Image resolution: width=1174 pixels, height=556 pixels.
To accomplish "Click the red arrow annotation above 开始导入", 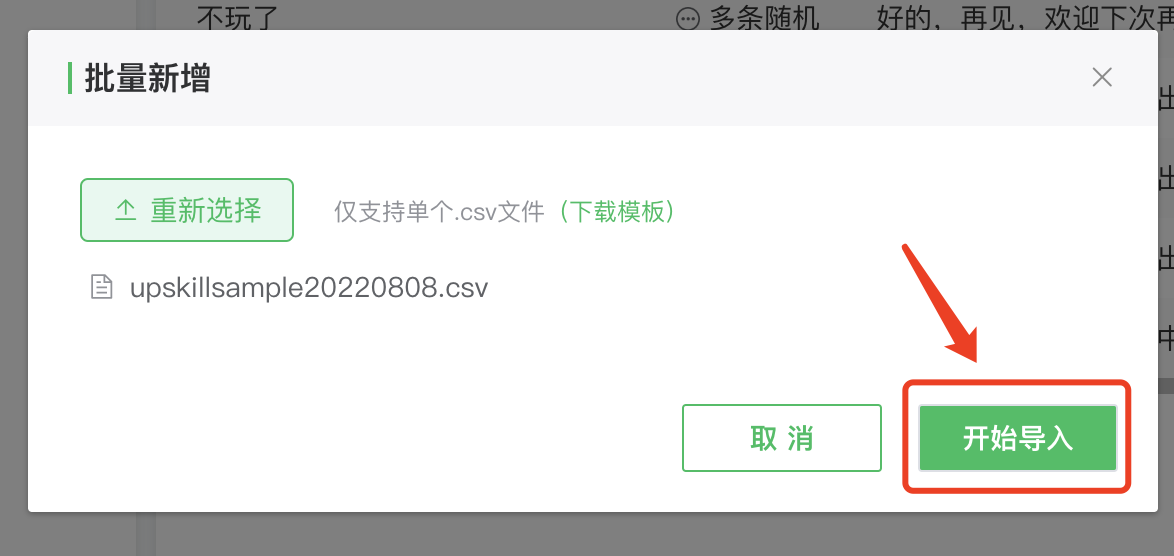I will coord(940,302).
